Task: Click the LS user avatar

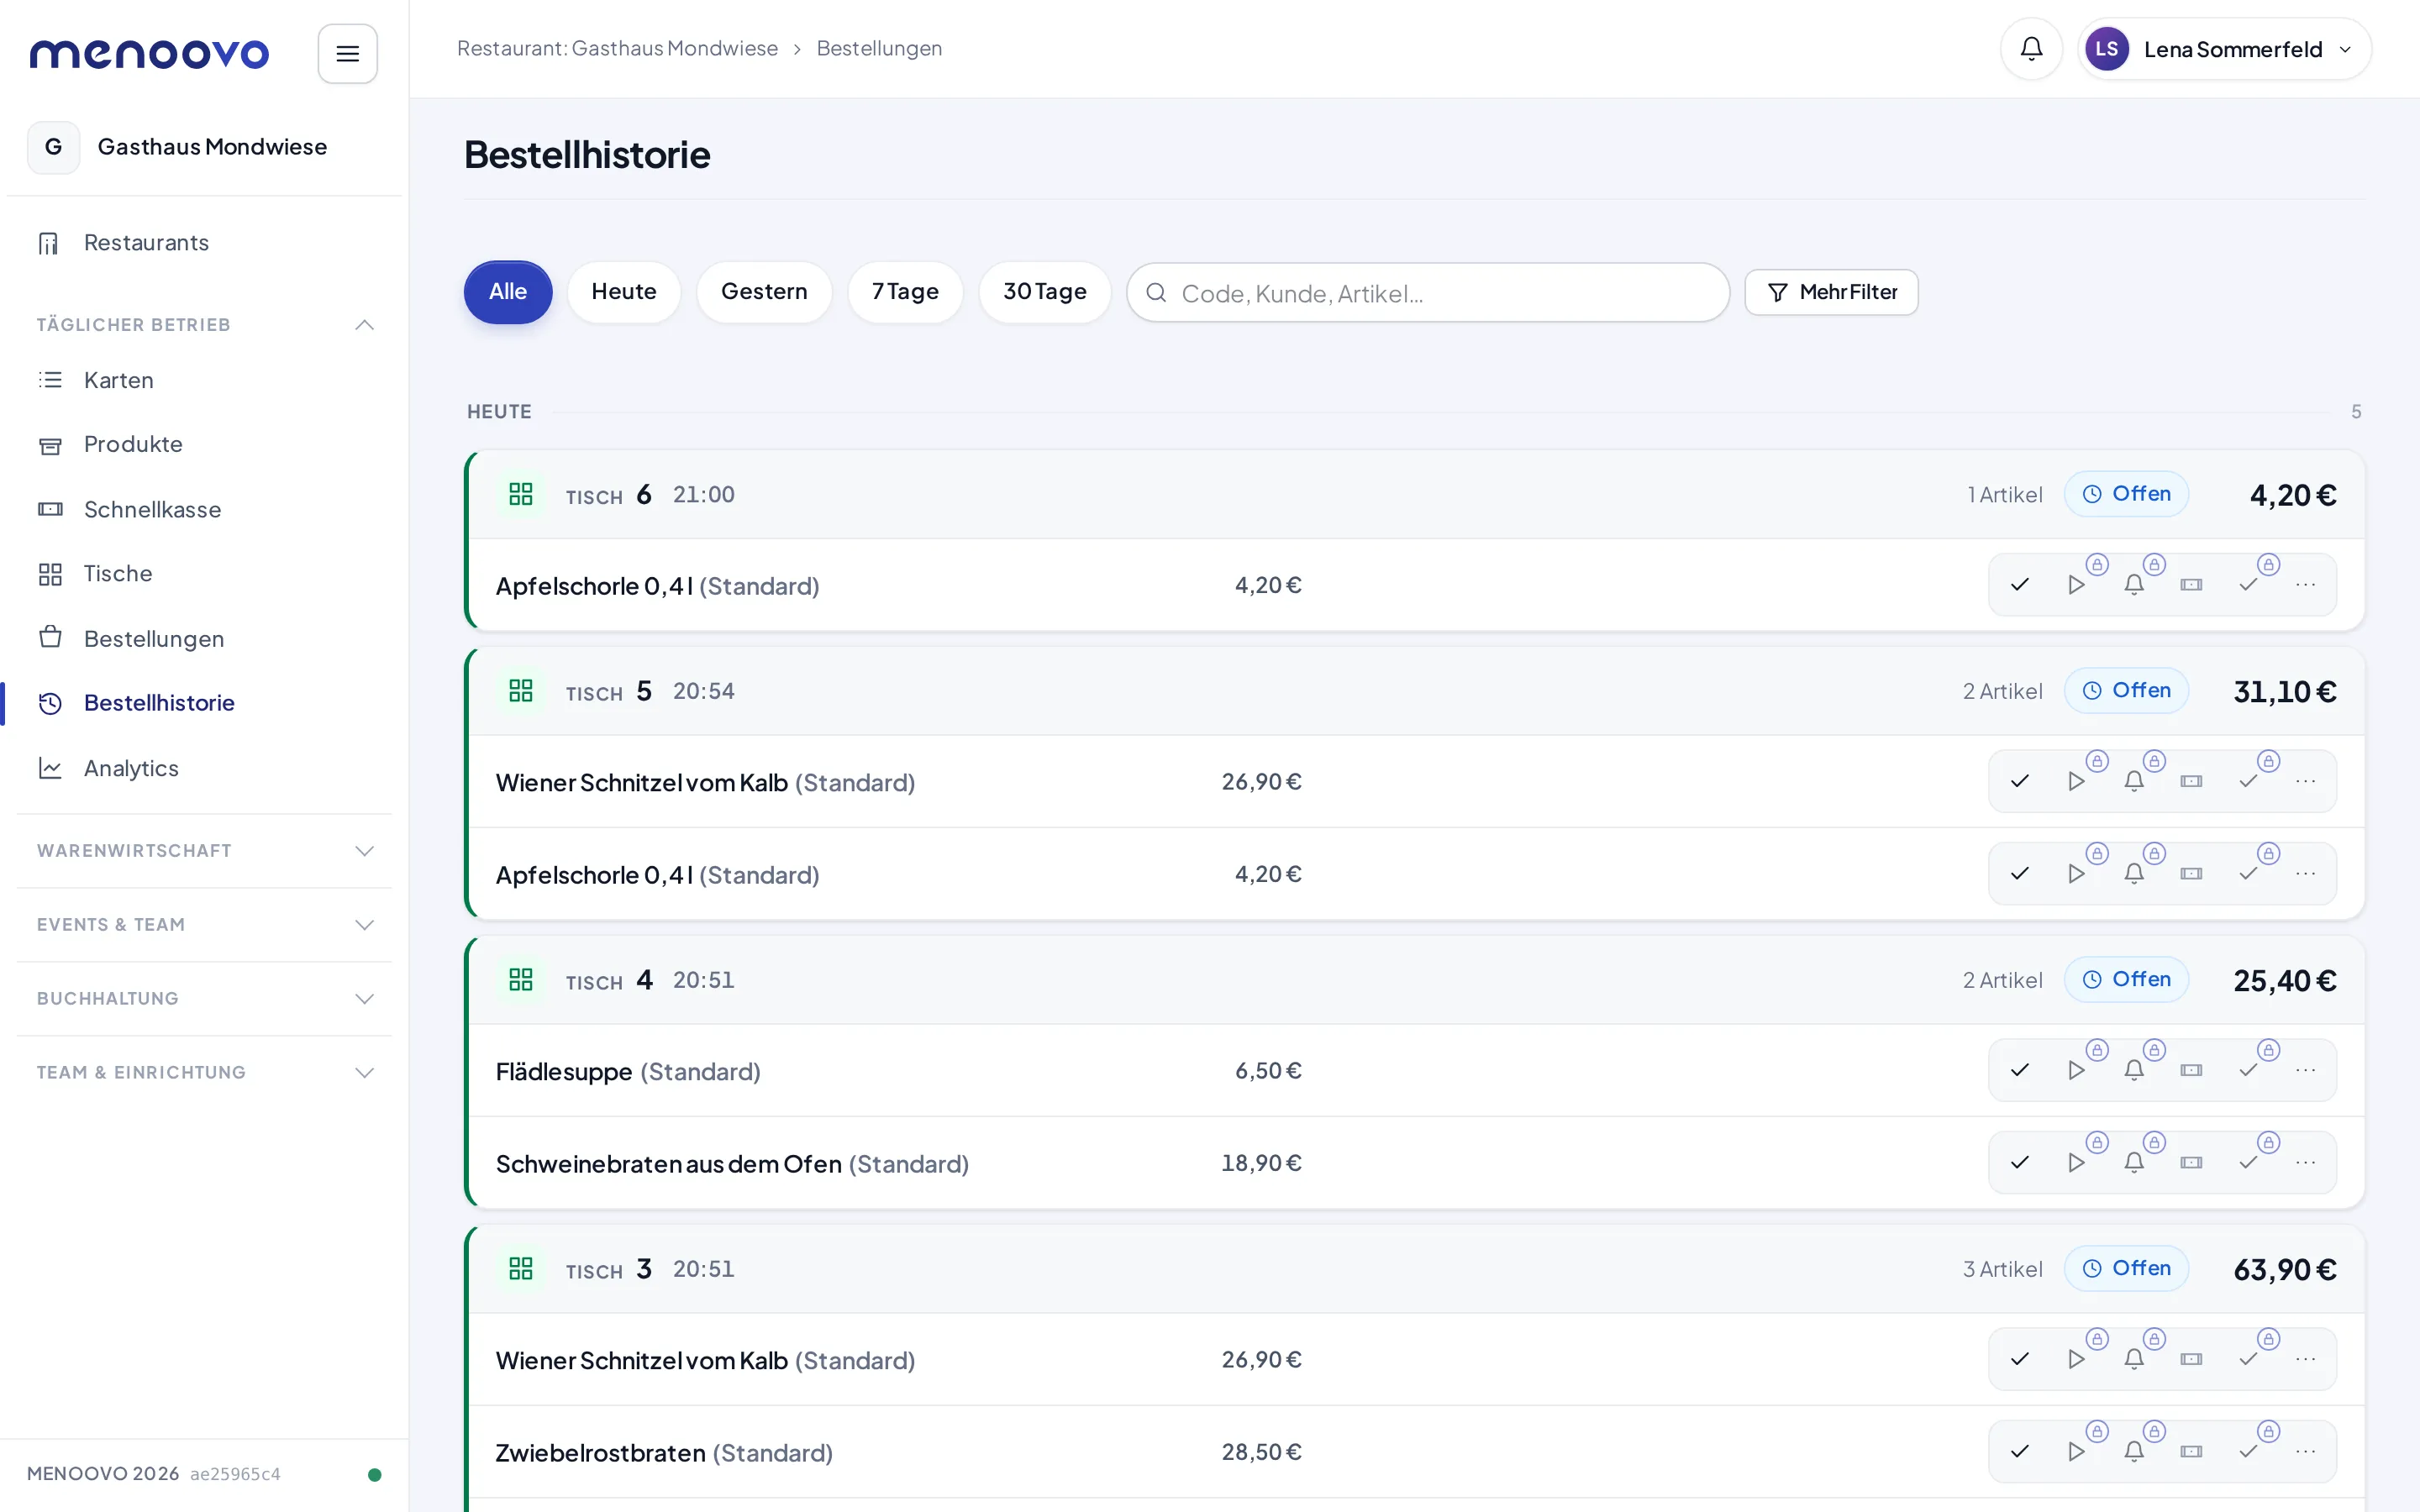Action: point(2106,49)
